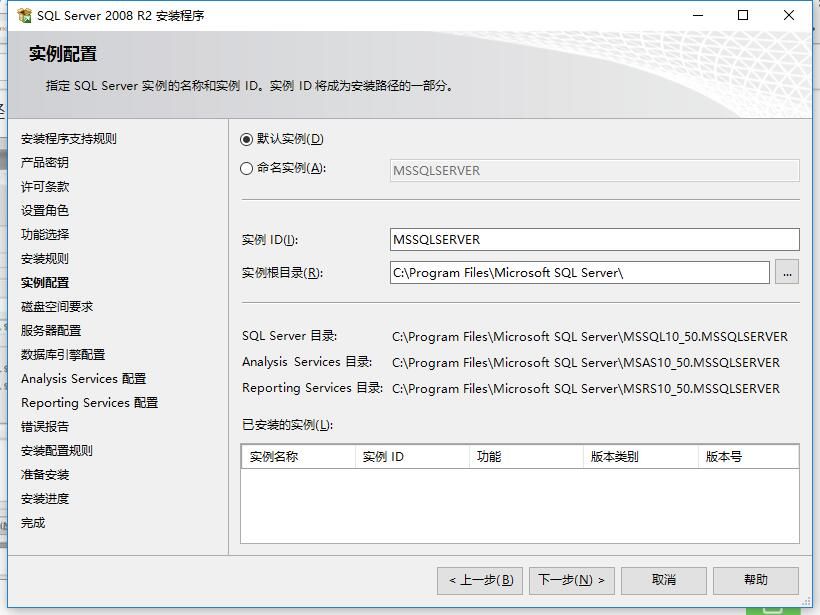
Task: Select the 产品密钥 step
Action: coord(44,163)
